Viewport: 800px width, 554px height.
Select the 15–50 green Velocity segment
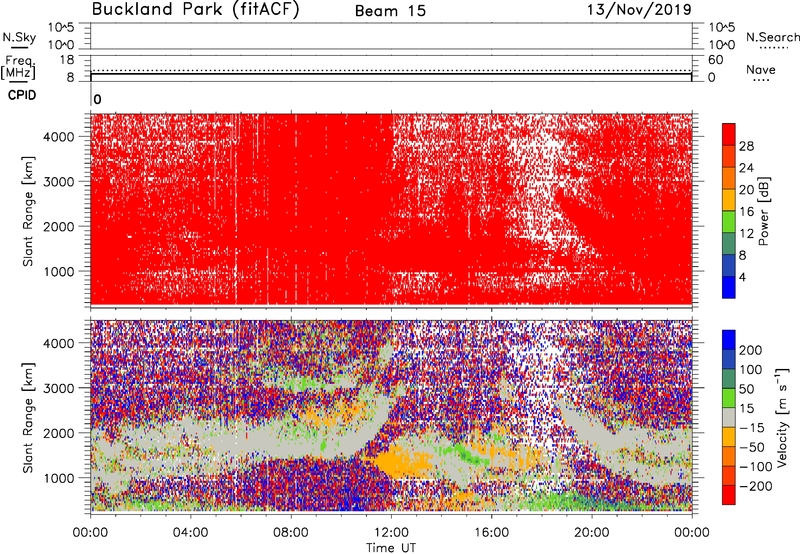[x=729, y=398]
